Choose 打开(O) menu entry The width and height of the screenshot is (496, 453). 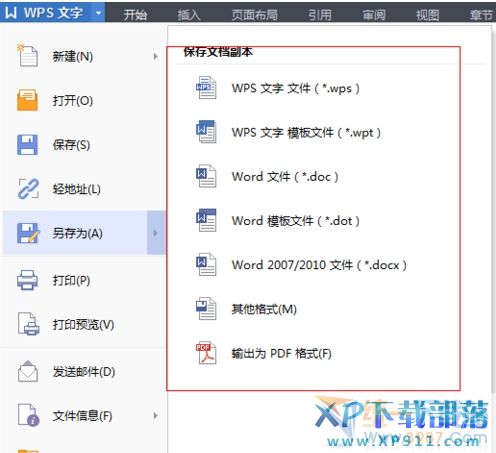[x=84, y=100]
